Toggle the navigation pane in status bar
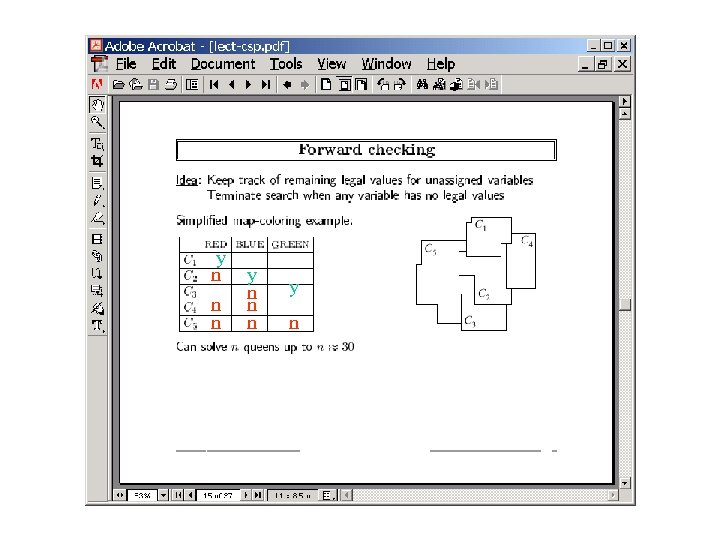 (119, 495)
